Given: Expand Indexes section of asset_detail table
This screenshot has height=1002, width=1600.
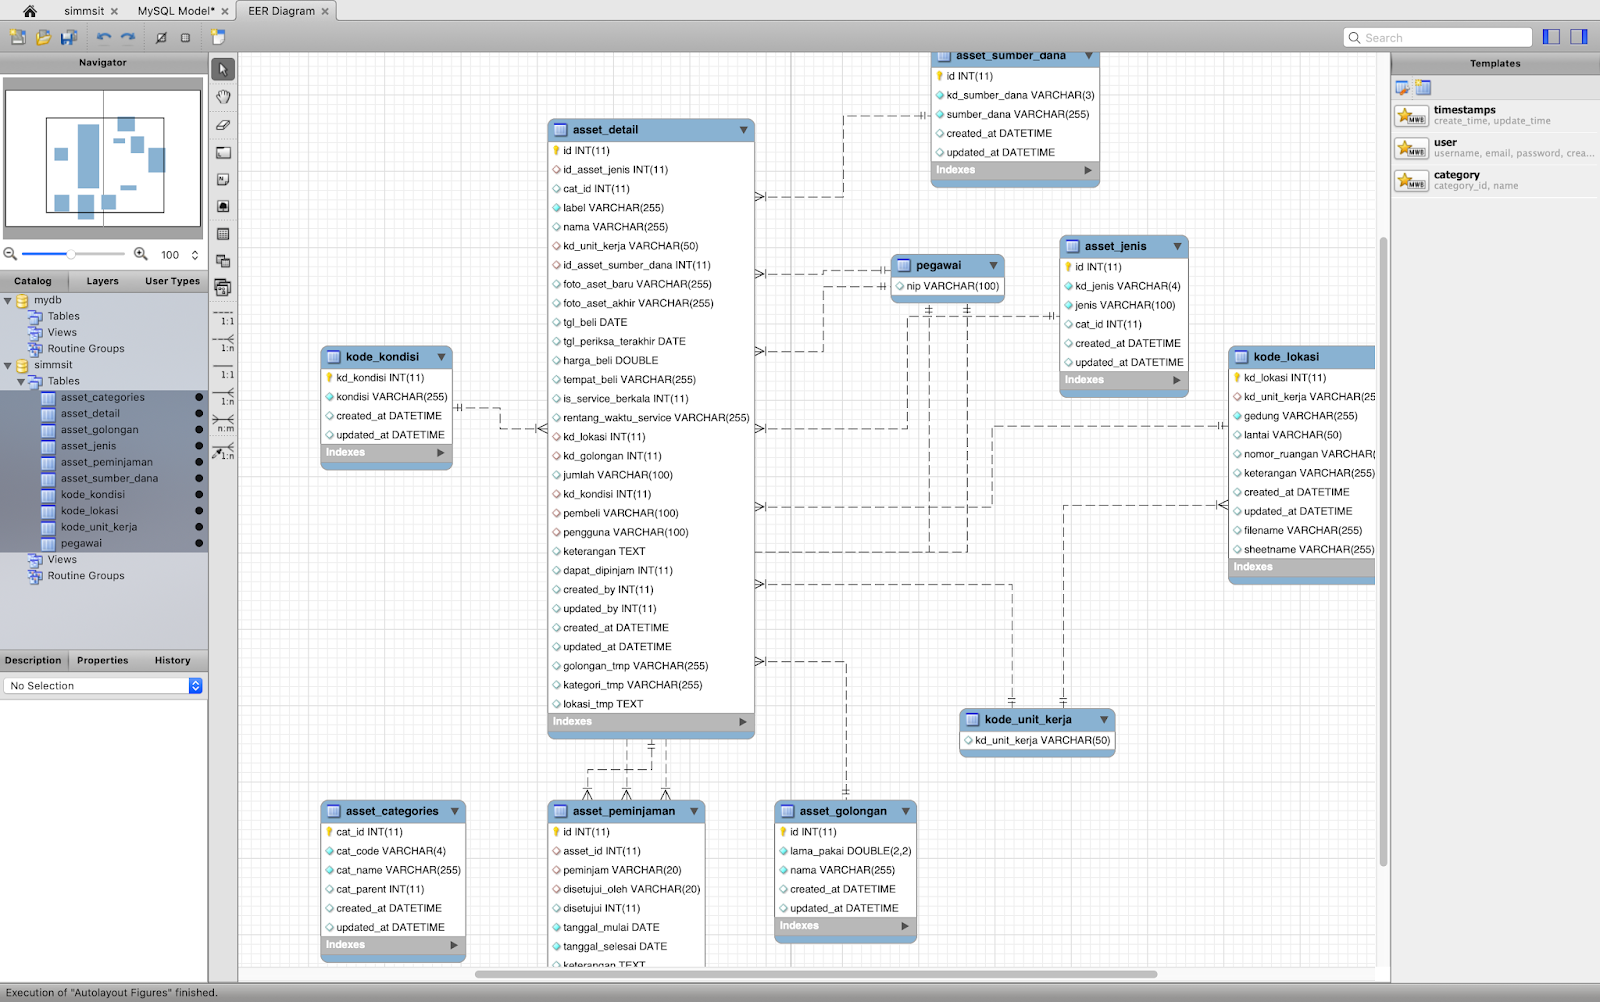Looking at the screenshot, I should (x=743, y=722).
